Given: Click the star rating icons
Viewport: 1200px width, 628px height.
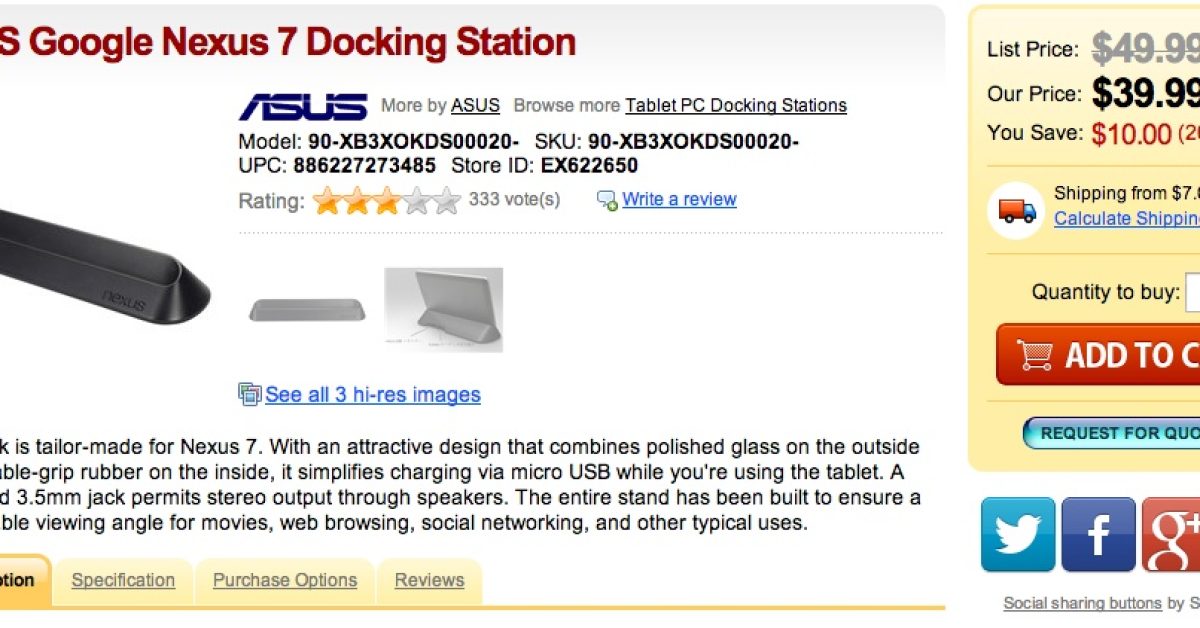Looking at the screenshot, I should pyautogui.click(x=387, y=201).
